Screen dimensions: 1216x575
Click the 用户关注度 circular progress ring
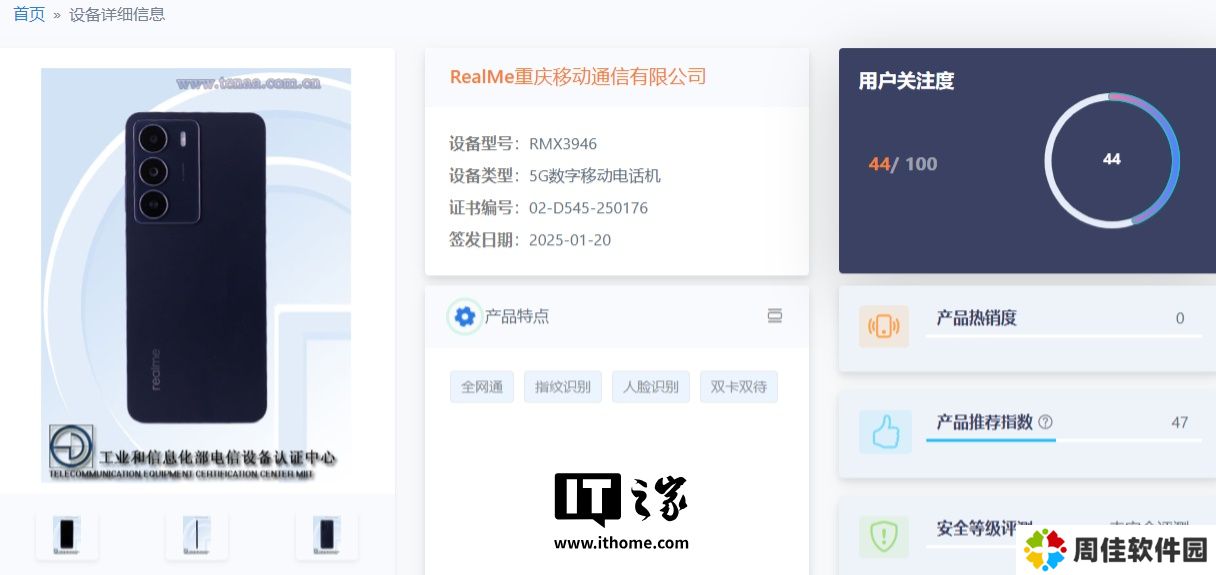(x=1112, y=160)
